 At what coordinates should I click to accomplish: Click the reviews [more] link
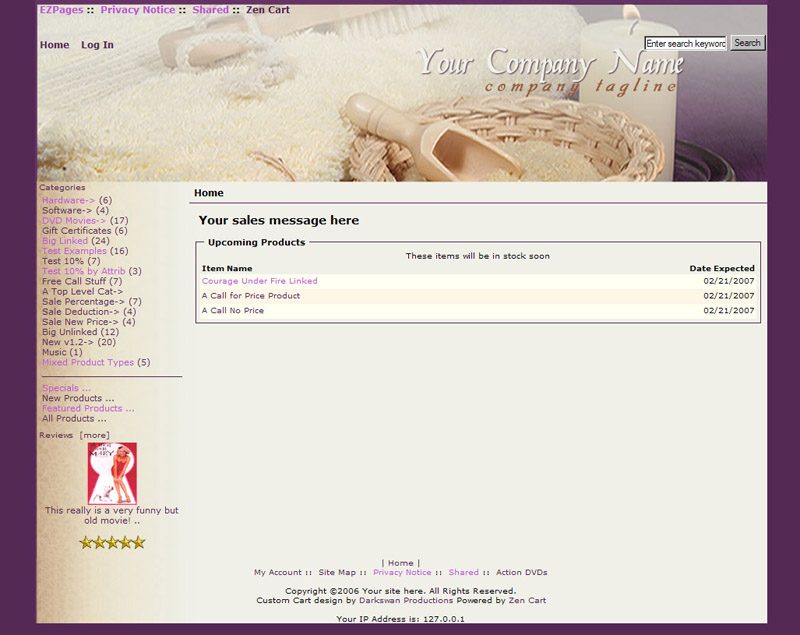95,435
